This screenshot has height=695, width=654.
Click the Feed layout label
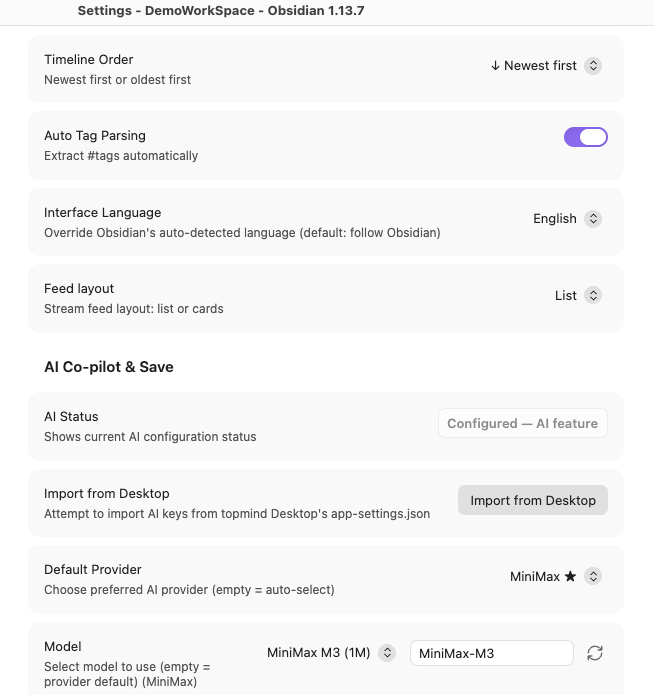pos(79,289)
